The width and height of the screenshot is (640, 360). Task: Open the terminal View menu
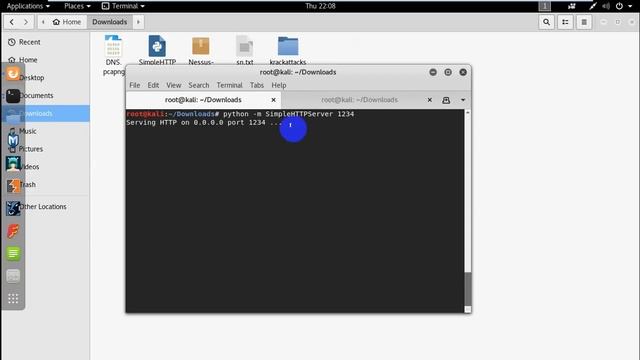[173, 85]
